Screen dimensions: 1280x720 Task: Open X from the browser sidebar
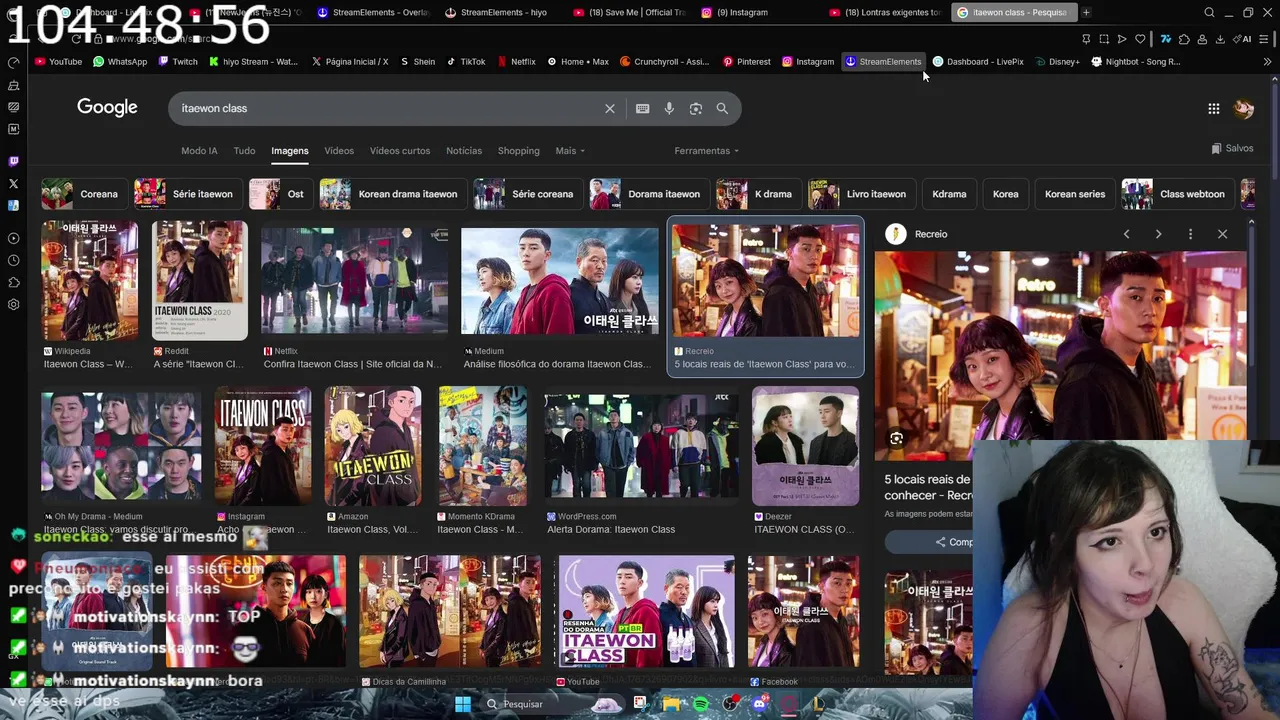pyautogui.click(x=13, y=183)
